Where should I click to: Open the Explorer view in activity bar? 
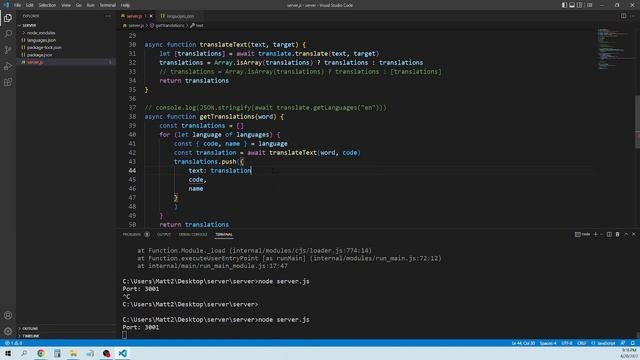coord(8,18)
